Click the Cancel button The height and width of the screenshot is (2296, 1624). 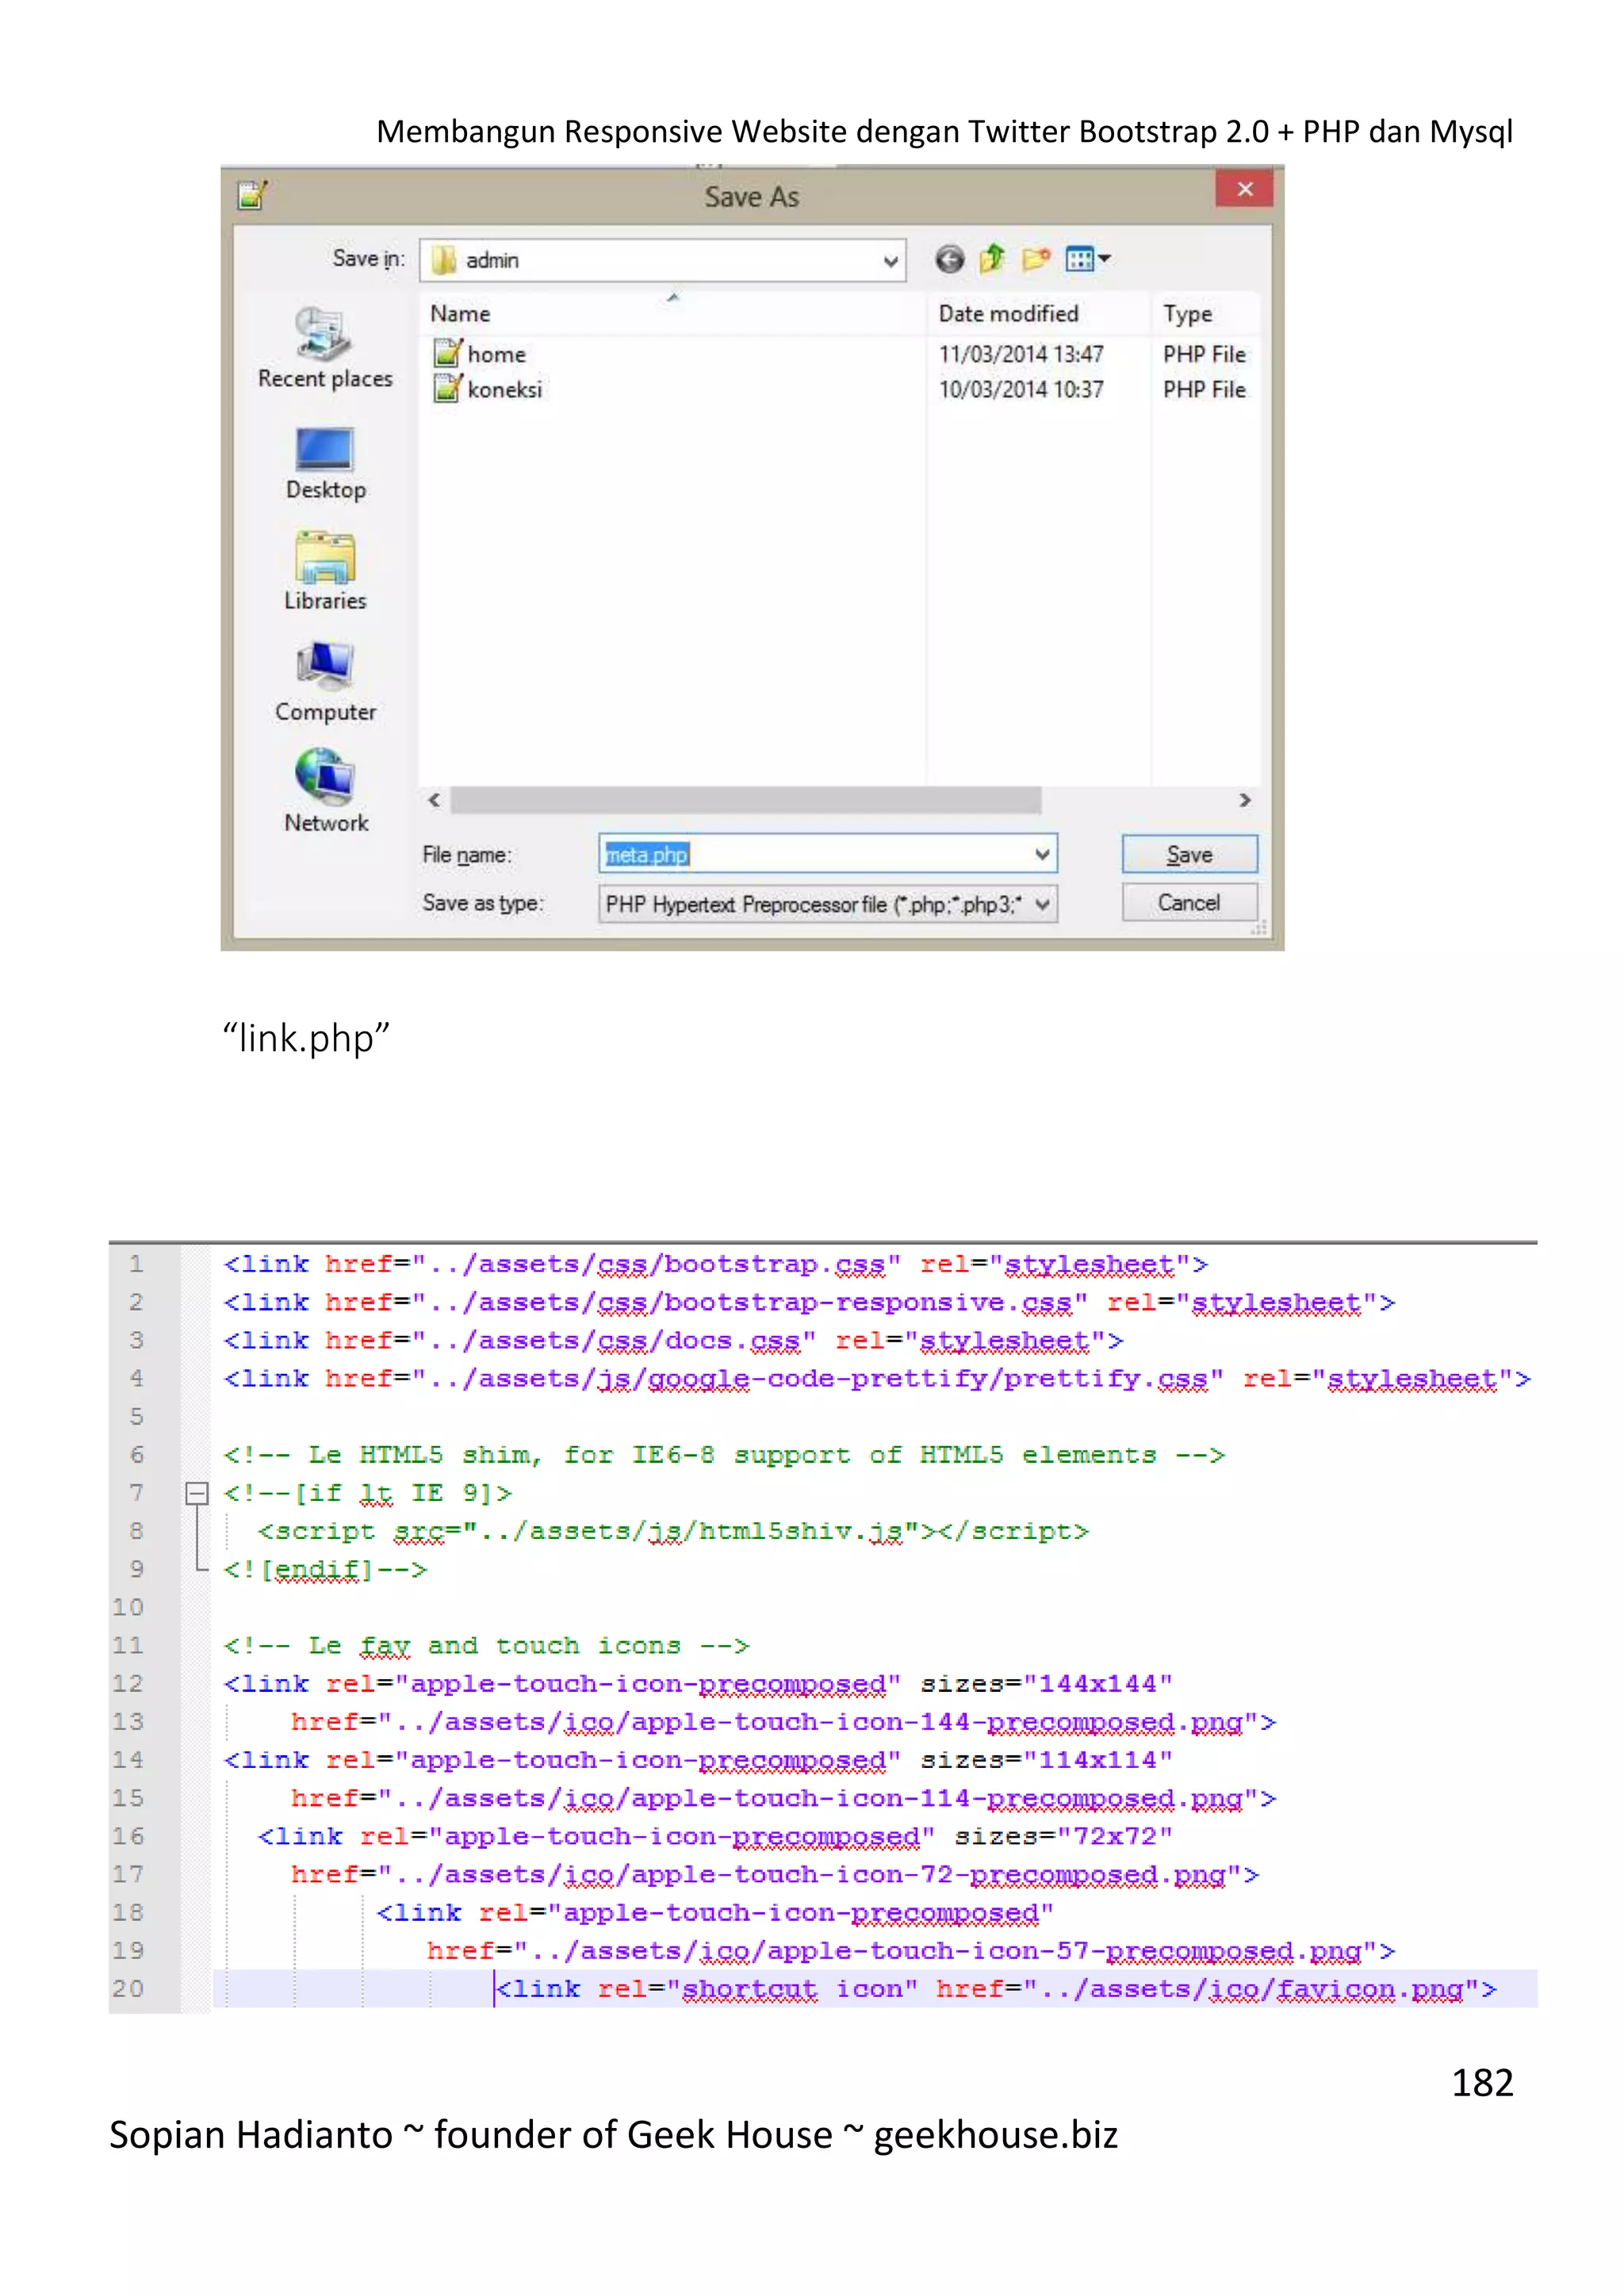click(1189, 903)
